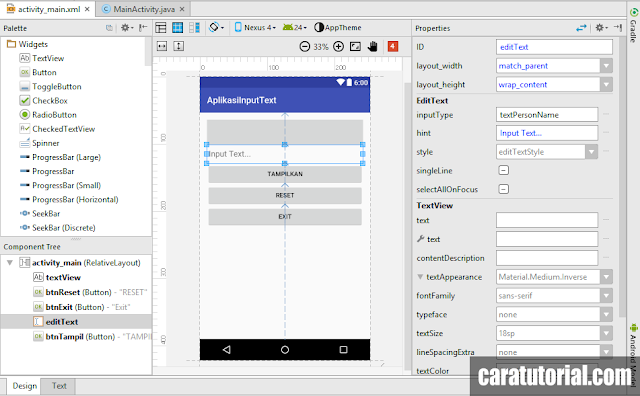Image resolution: width=640 pixels, height=396 pixels.
Task: Toggle horizontal expand width icon
Action: click(x=162, y=46)
